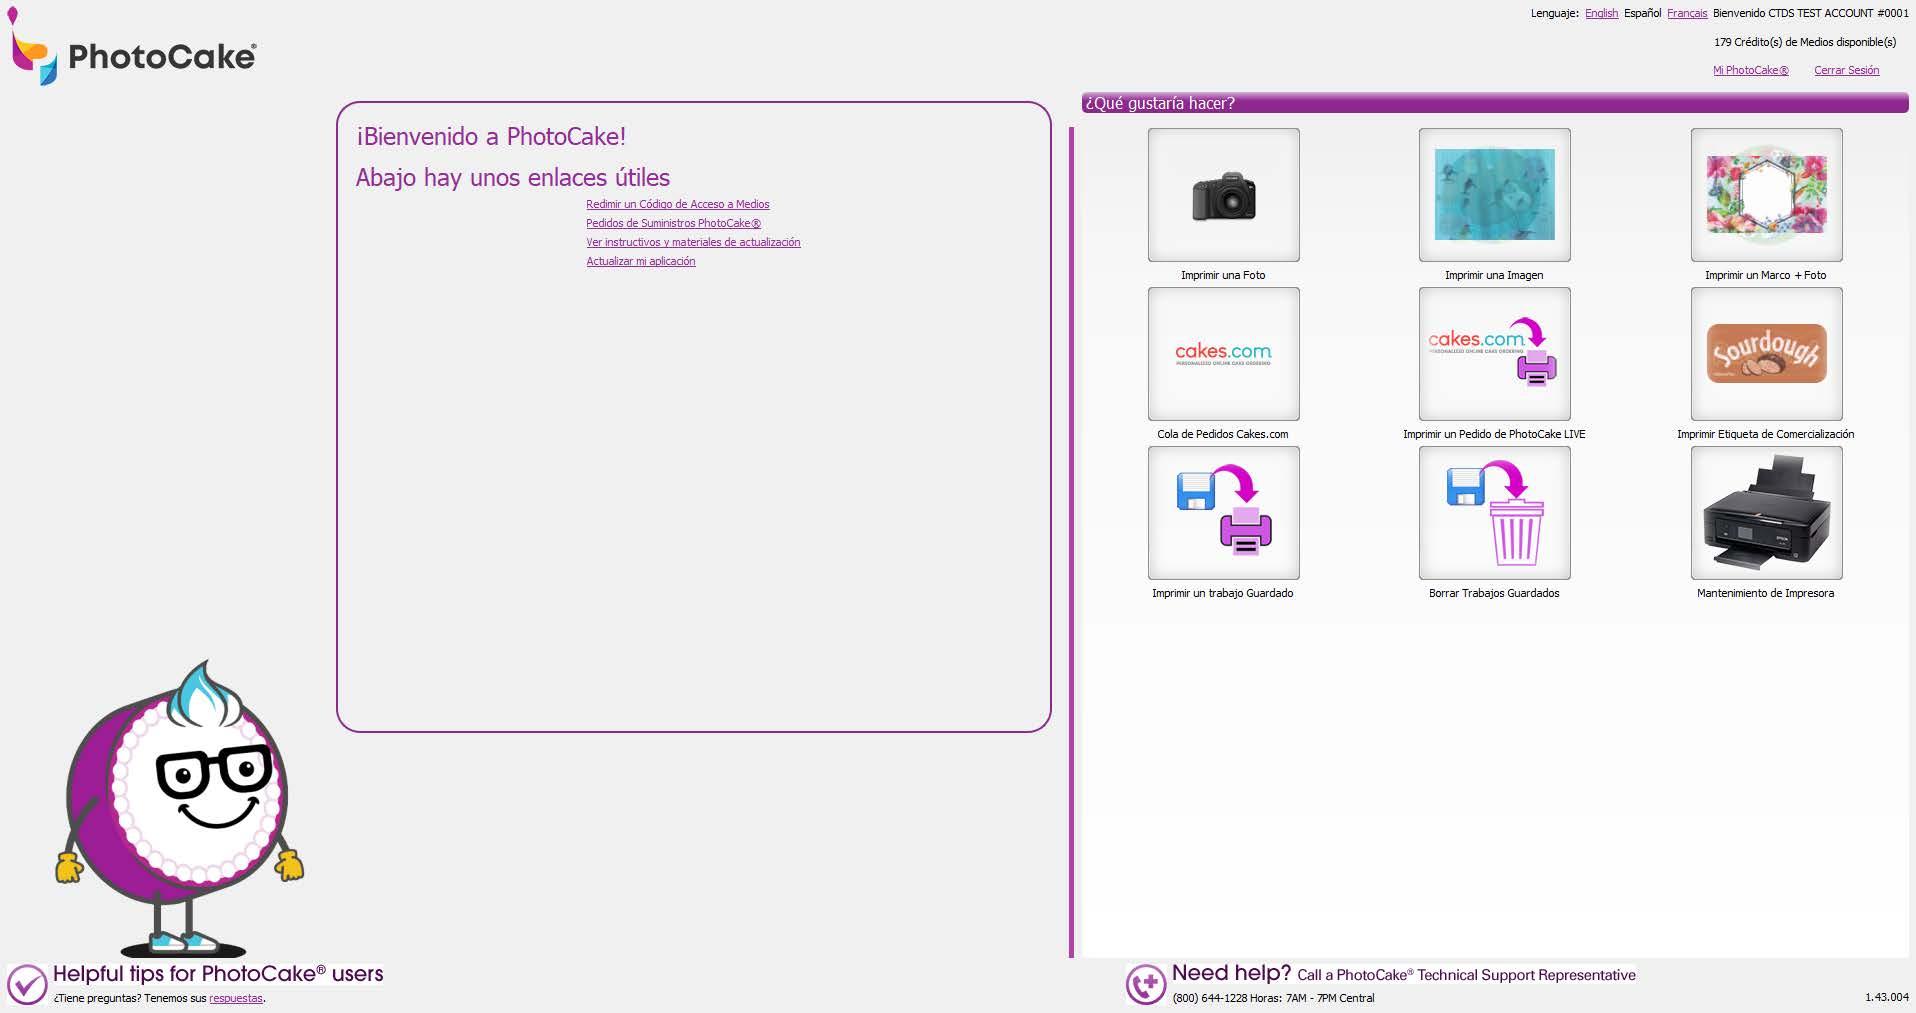Screen dimensions: 1916x1013
Task: Open Pedidos de Suministros PhotoCake® link
Action: (x=673, y=223)
